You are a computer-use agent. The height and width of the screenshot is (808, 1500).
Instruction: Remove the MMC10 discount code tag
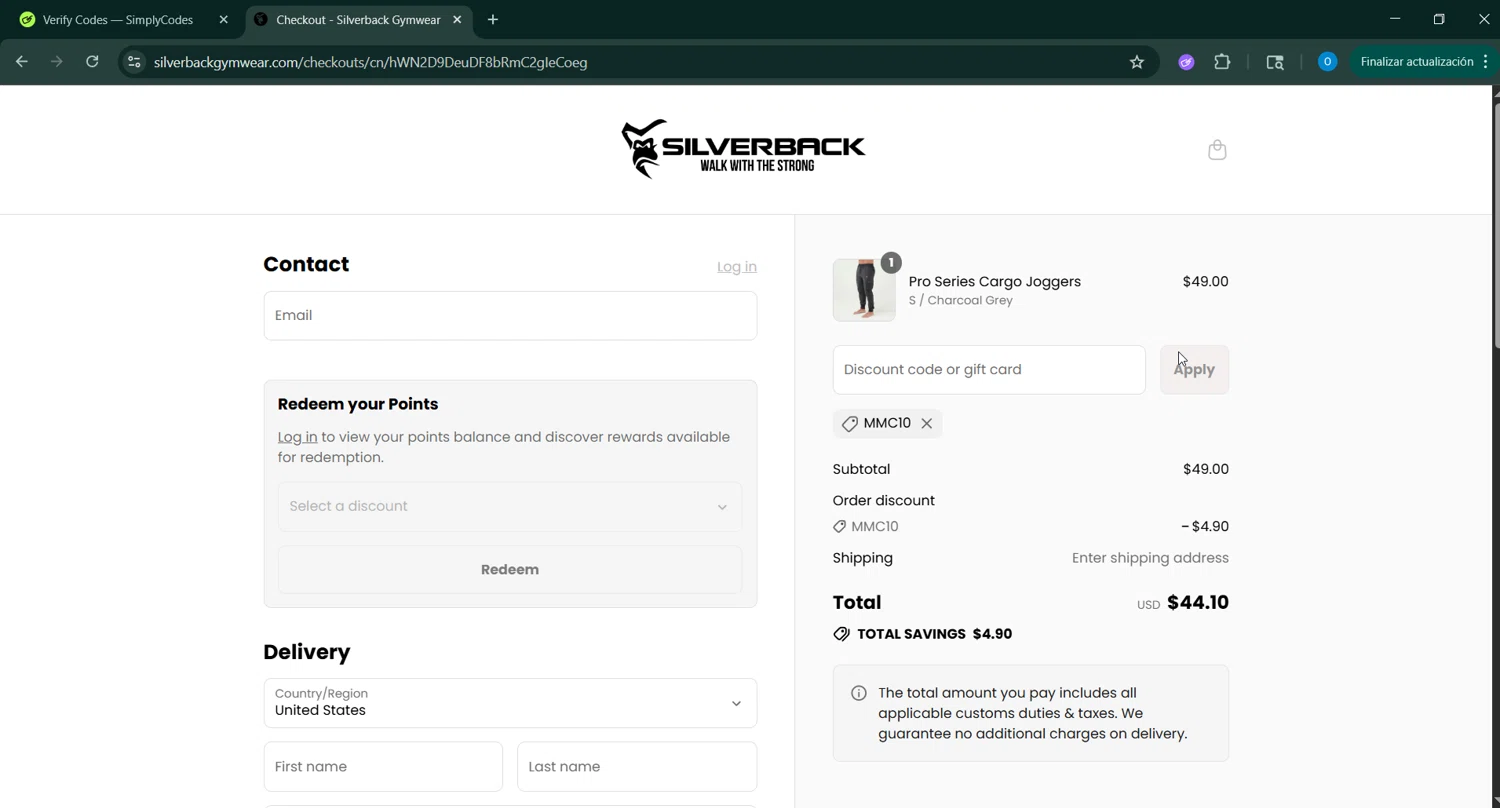[927, 423]
